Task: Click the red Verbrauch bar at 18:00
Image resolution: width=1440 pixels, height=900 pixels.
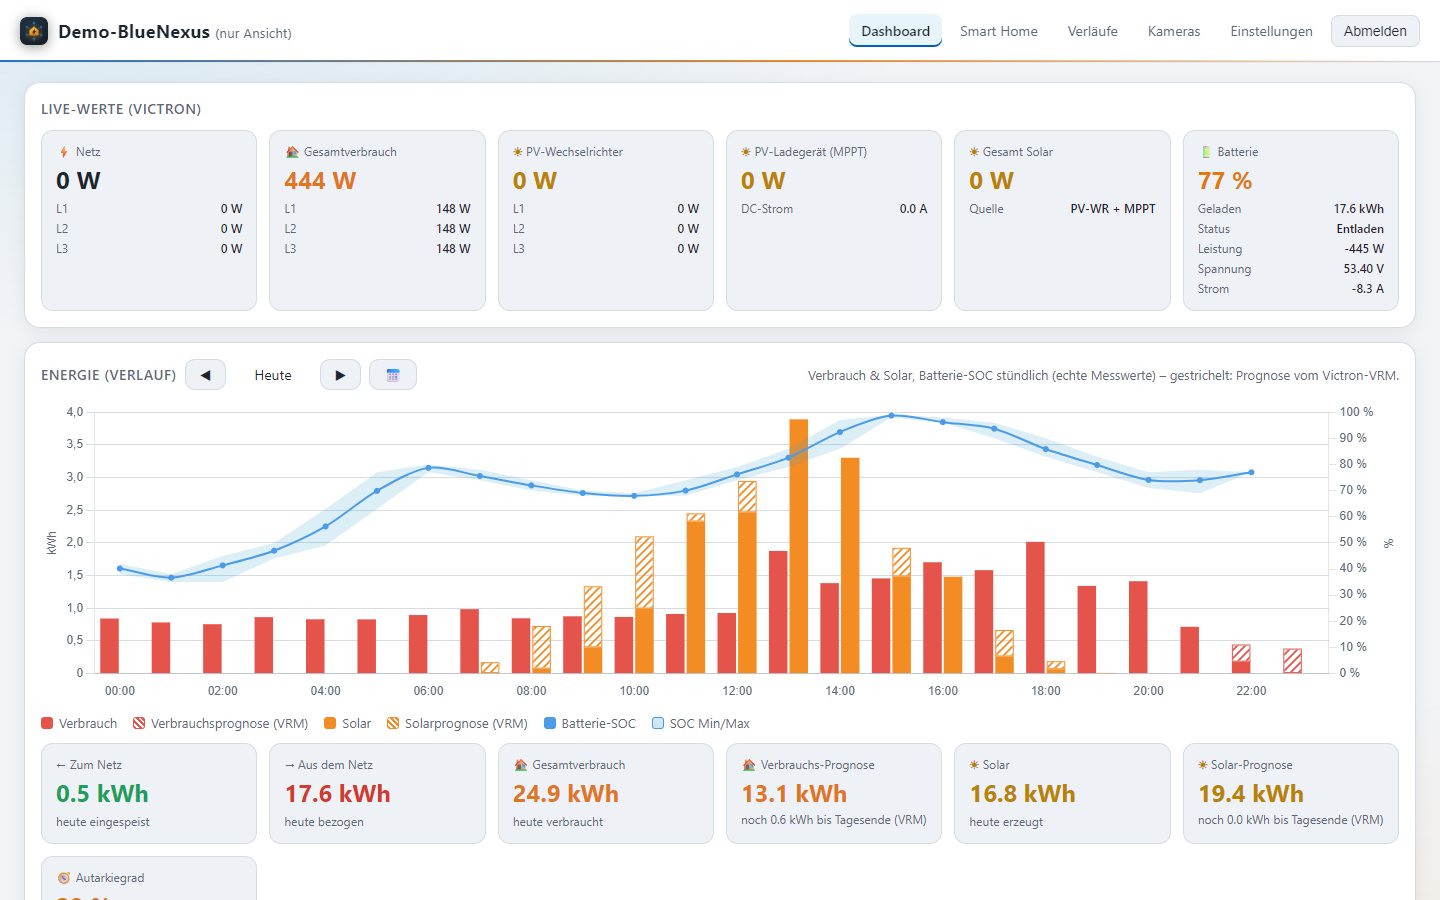Action: (1035, 607)
